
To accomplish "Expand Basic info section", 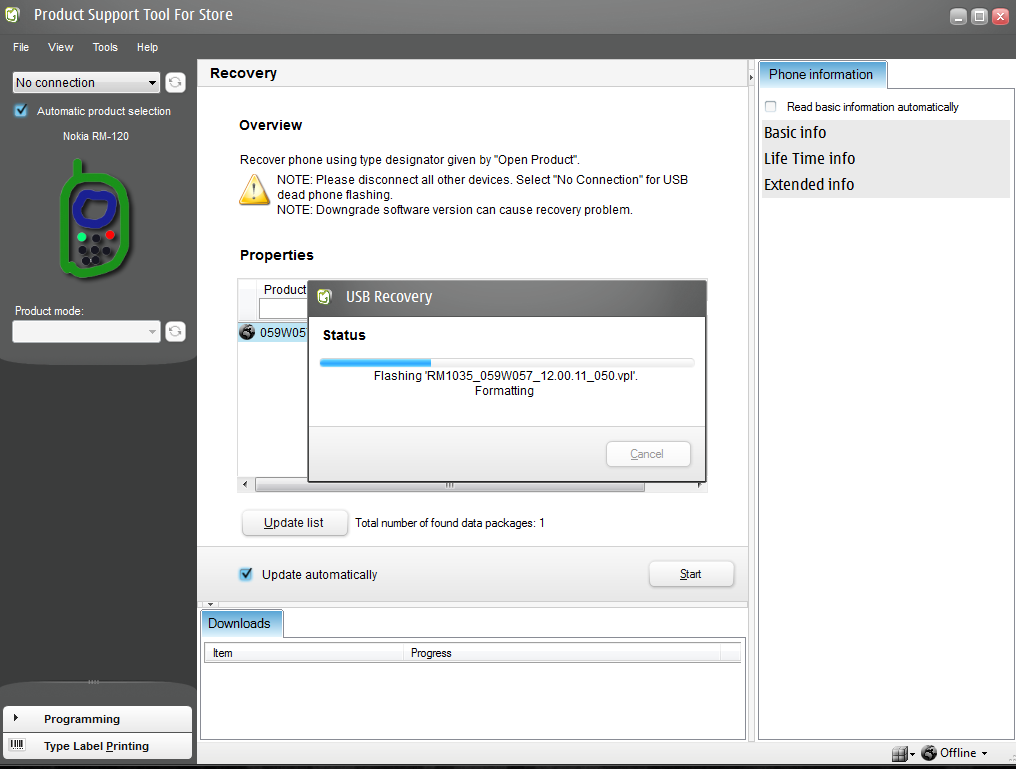I will tap(885, 133).
